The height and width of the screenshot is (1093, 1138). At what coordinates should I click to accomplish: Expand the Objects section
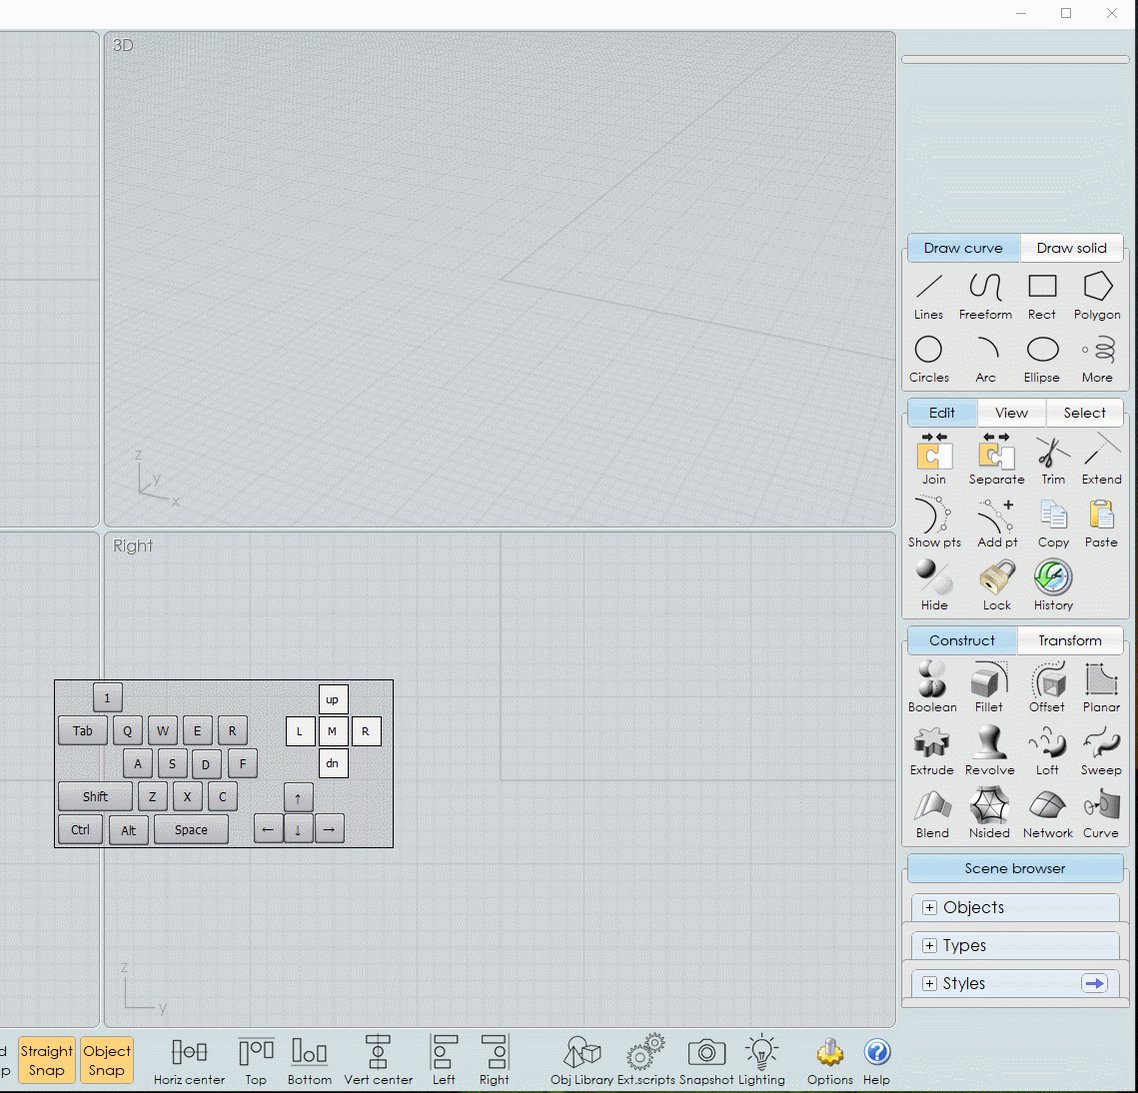tap(931, 907)
